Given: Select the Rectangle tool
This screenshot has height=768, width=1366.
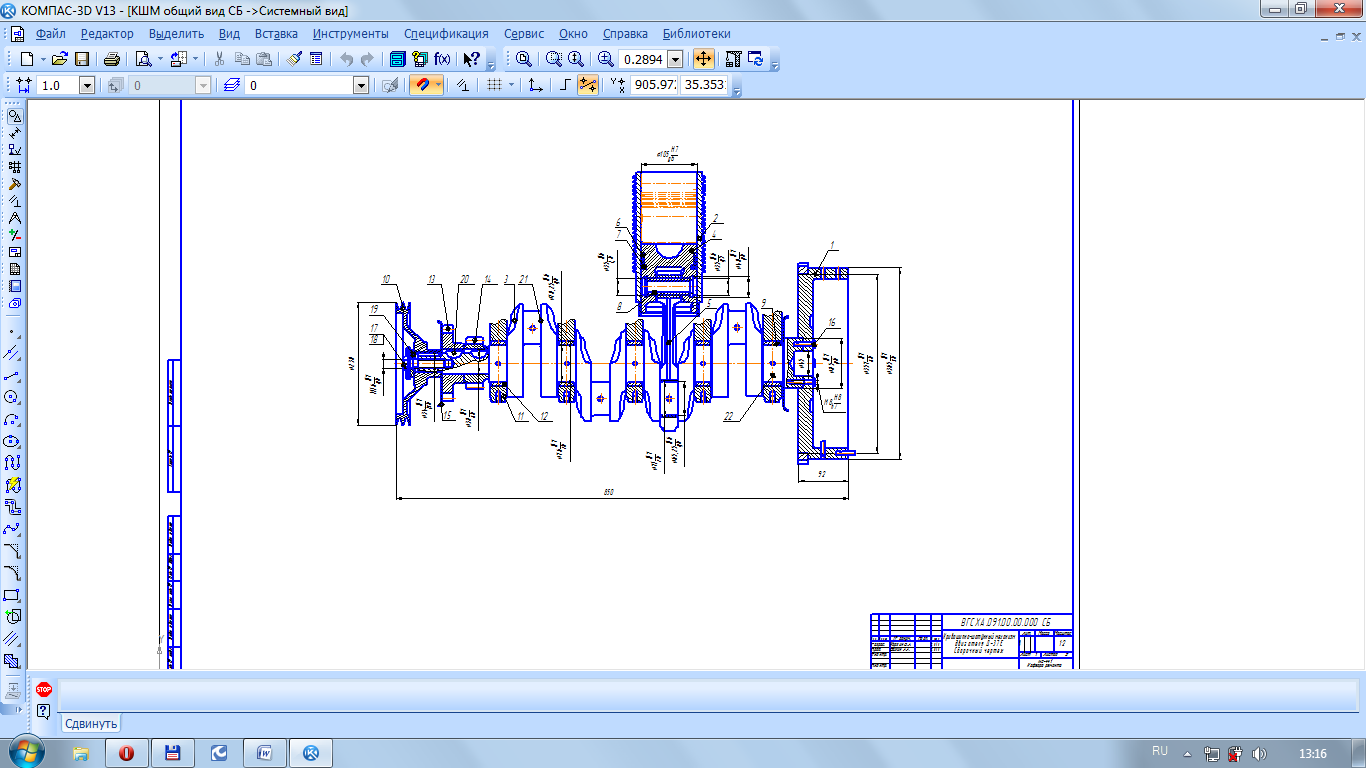Looking at the screenshot, I should pyautogui.click(x=13, y=595).
